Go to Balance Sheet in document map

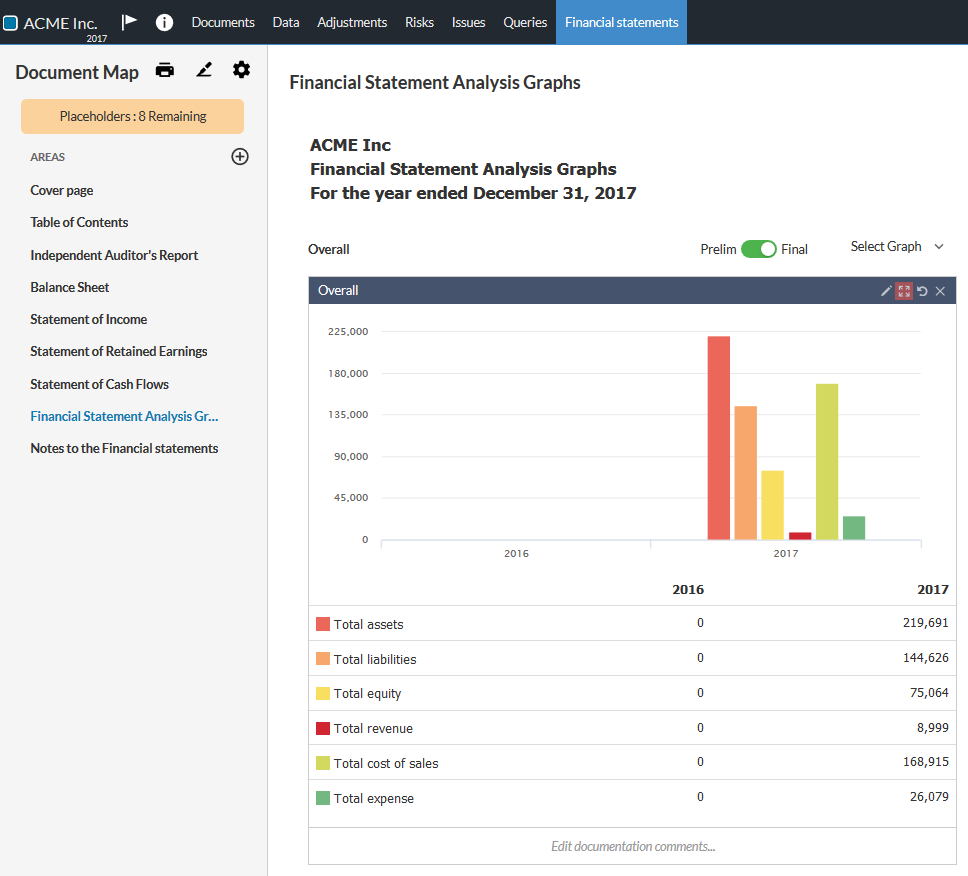[70, 287]
